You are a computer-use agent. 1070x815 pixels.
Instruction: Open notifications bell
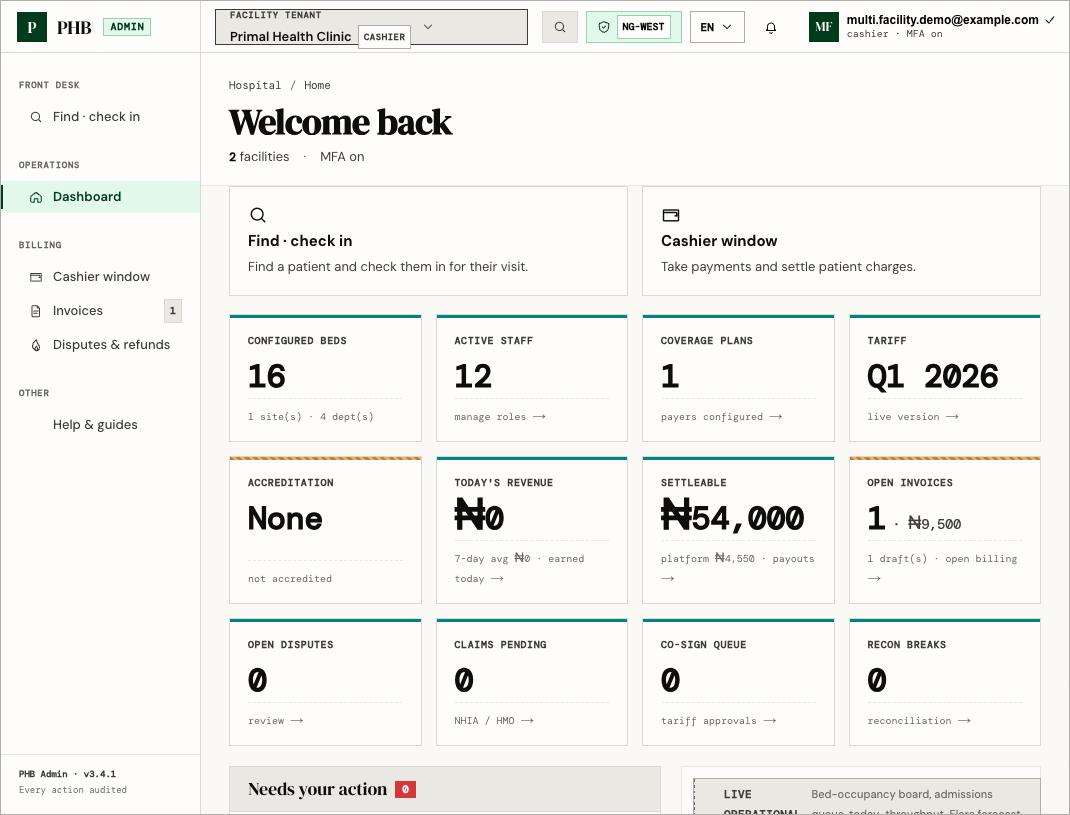(770, 27)
